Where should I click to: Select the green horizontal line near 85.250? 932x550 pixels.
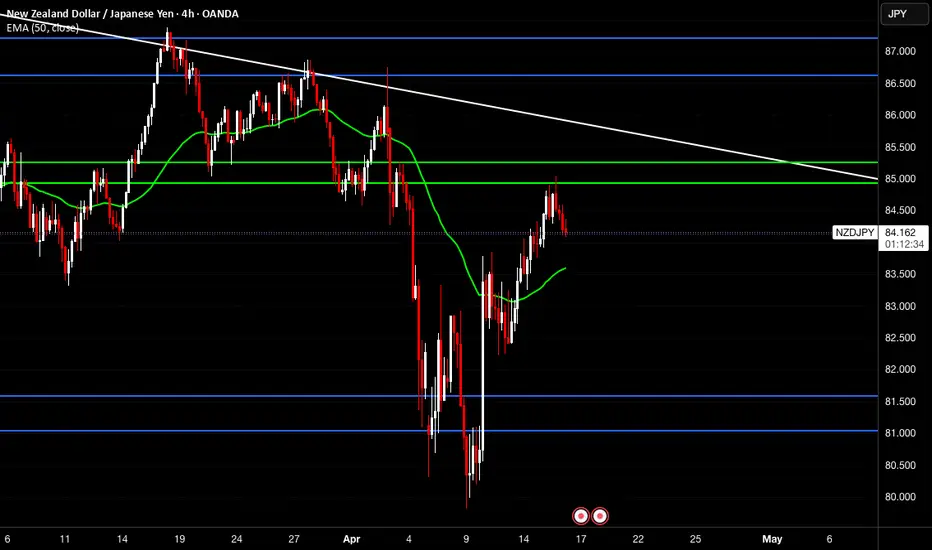[x=439, y=162]
